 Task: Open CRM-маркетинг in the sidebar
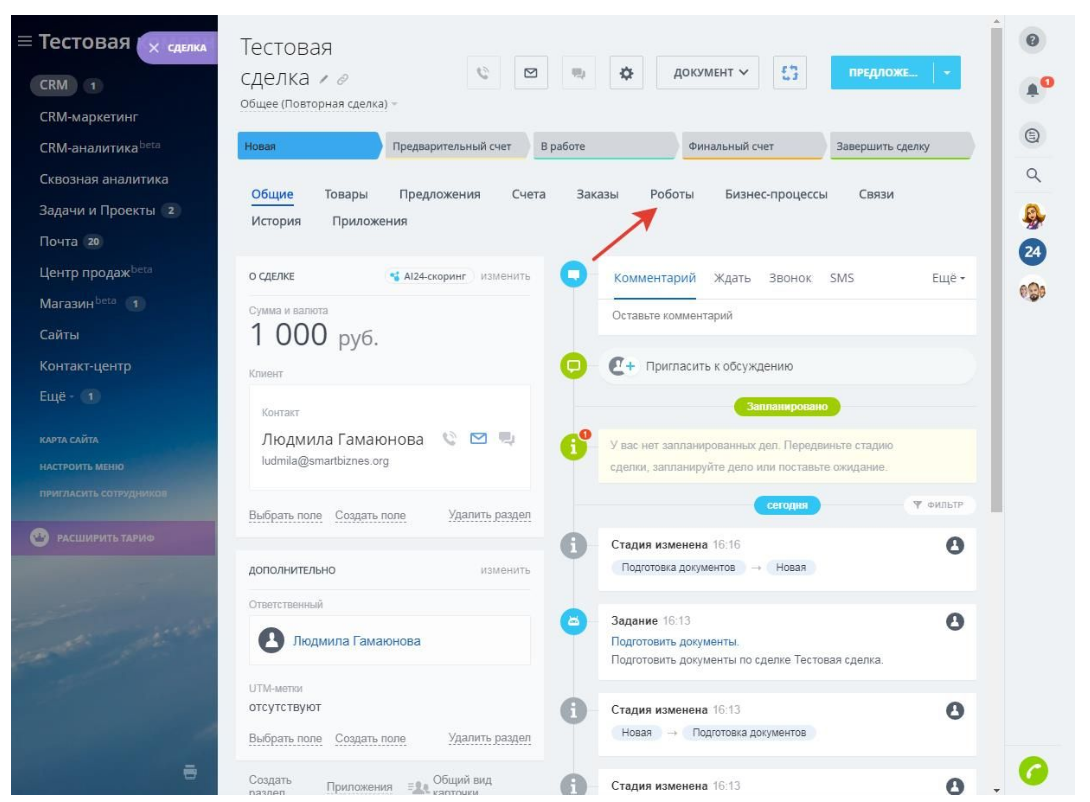[88, 117]
